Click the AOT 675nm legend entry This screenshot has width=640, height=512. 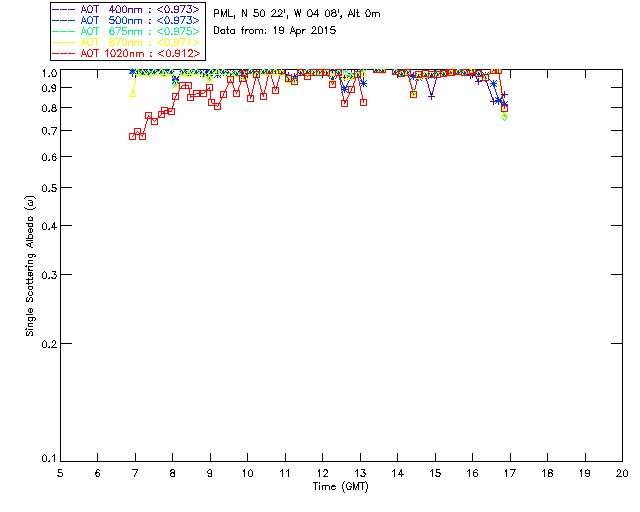126,31
